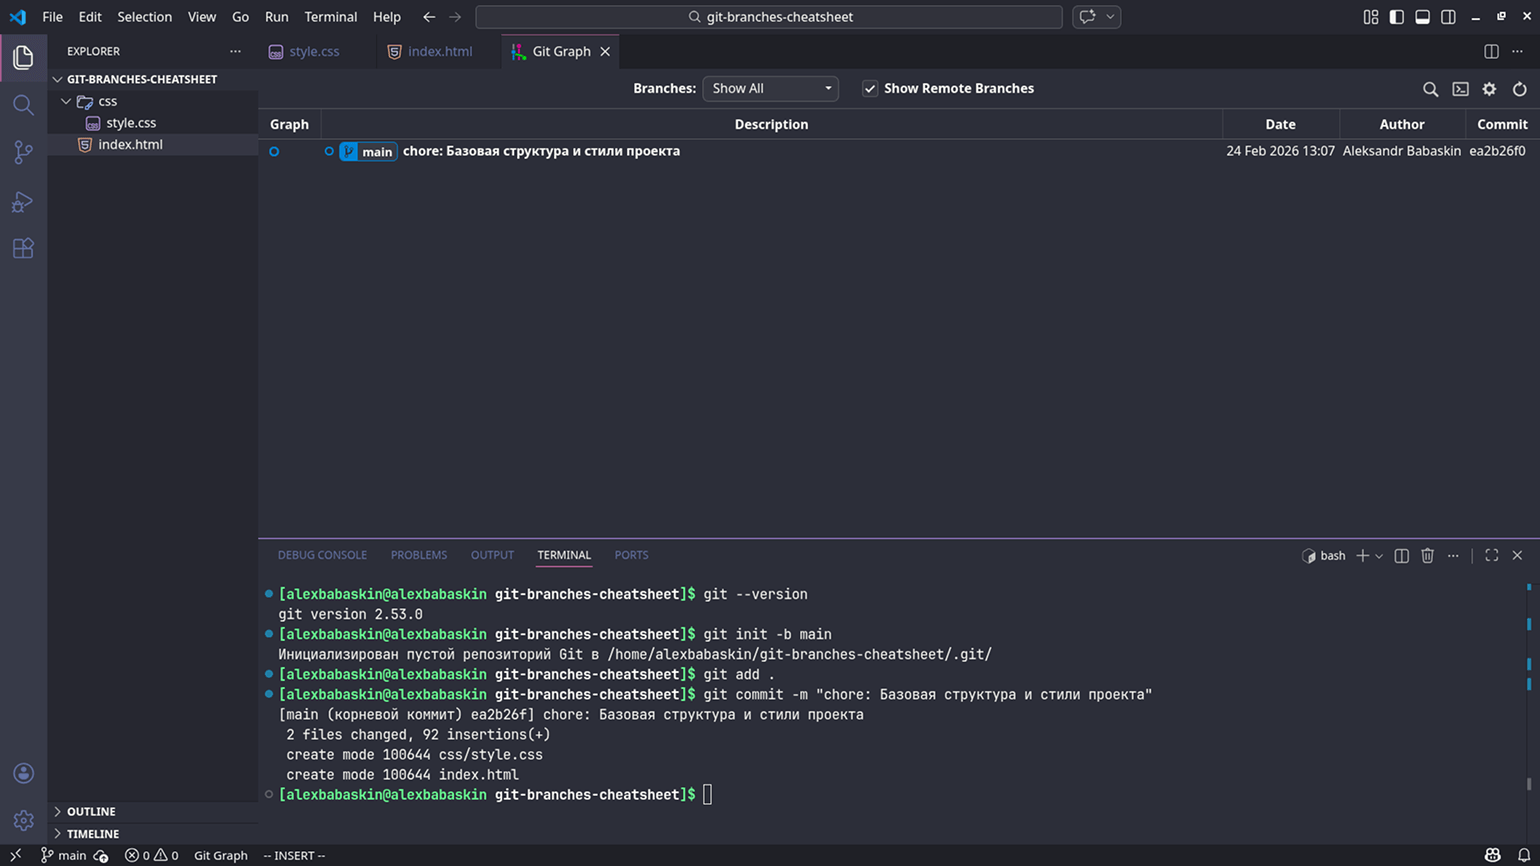This screenshot has height=866, width=1540.
Task: Refresh the Git Graph view
Action: coord(1519,89)
